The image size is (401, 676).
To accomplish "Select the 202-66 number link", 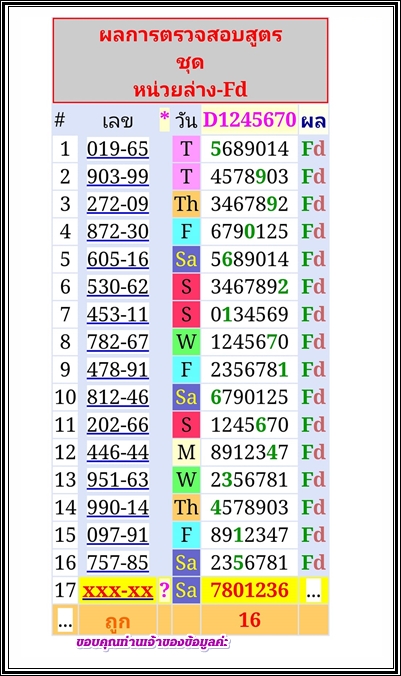I will pos(118,425).
